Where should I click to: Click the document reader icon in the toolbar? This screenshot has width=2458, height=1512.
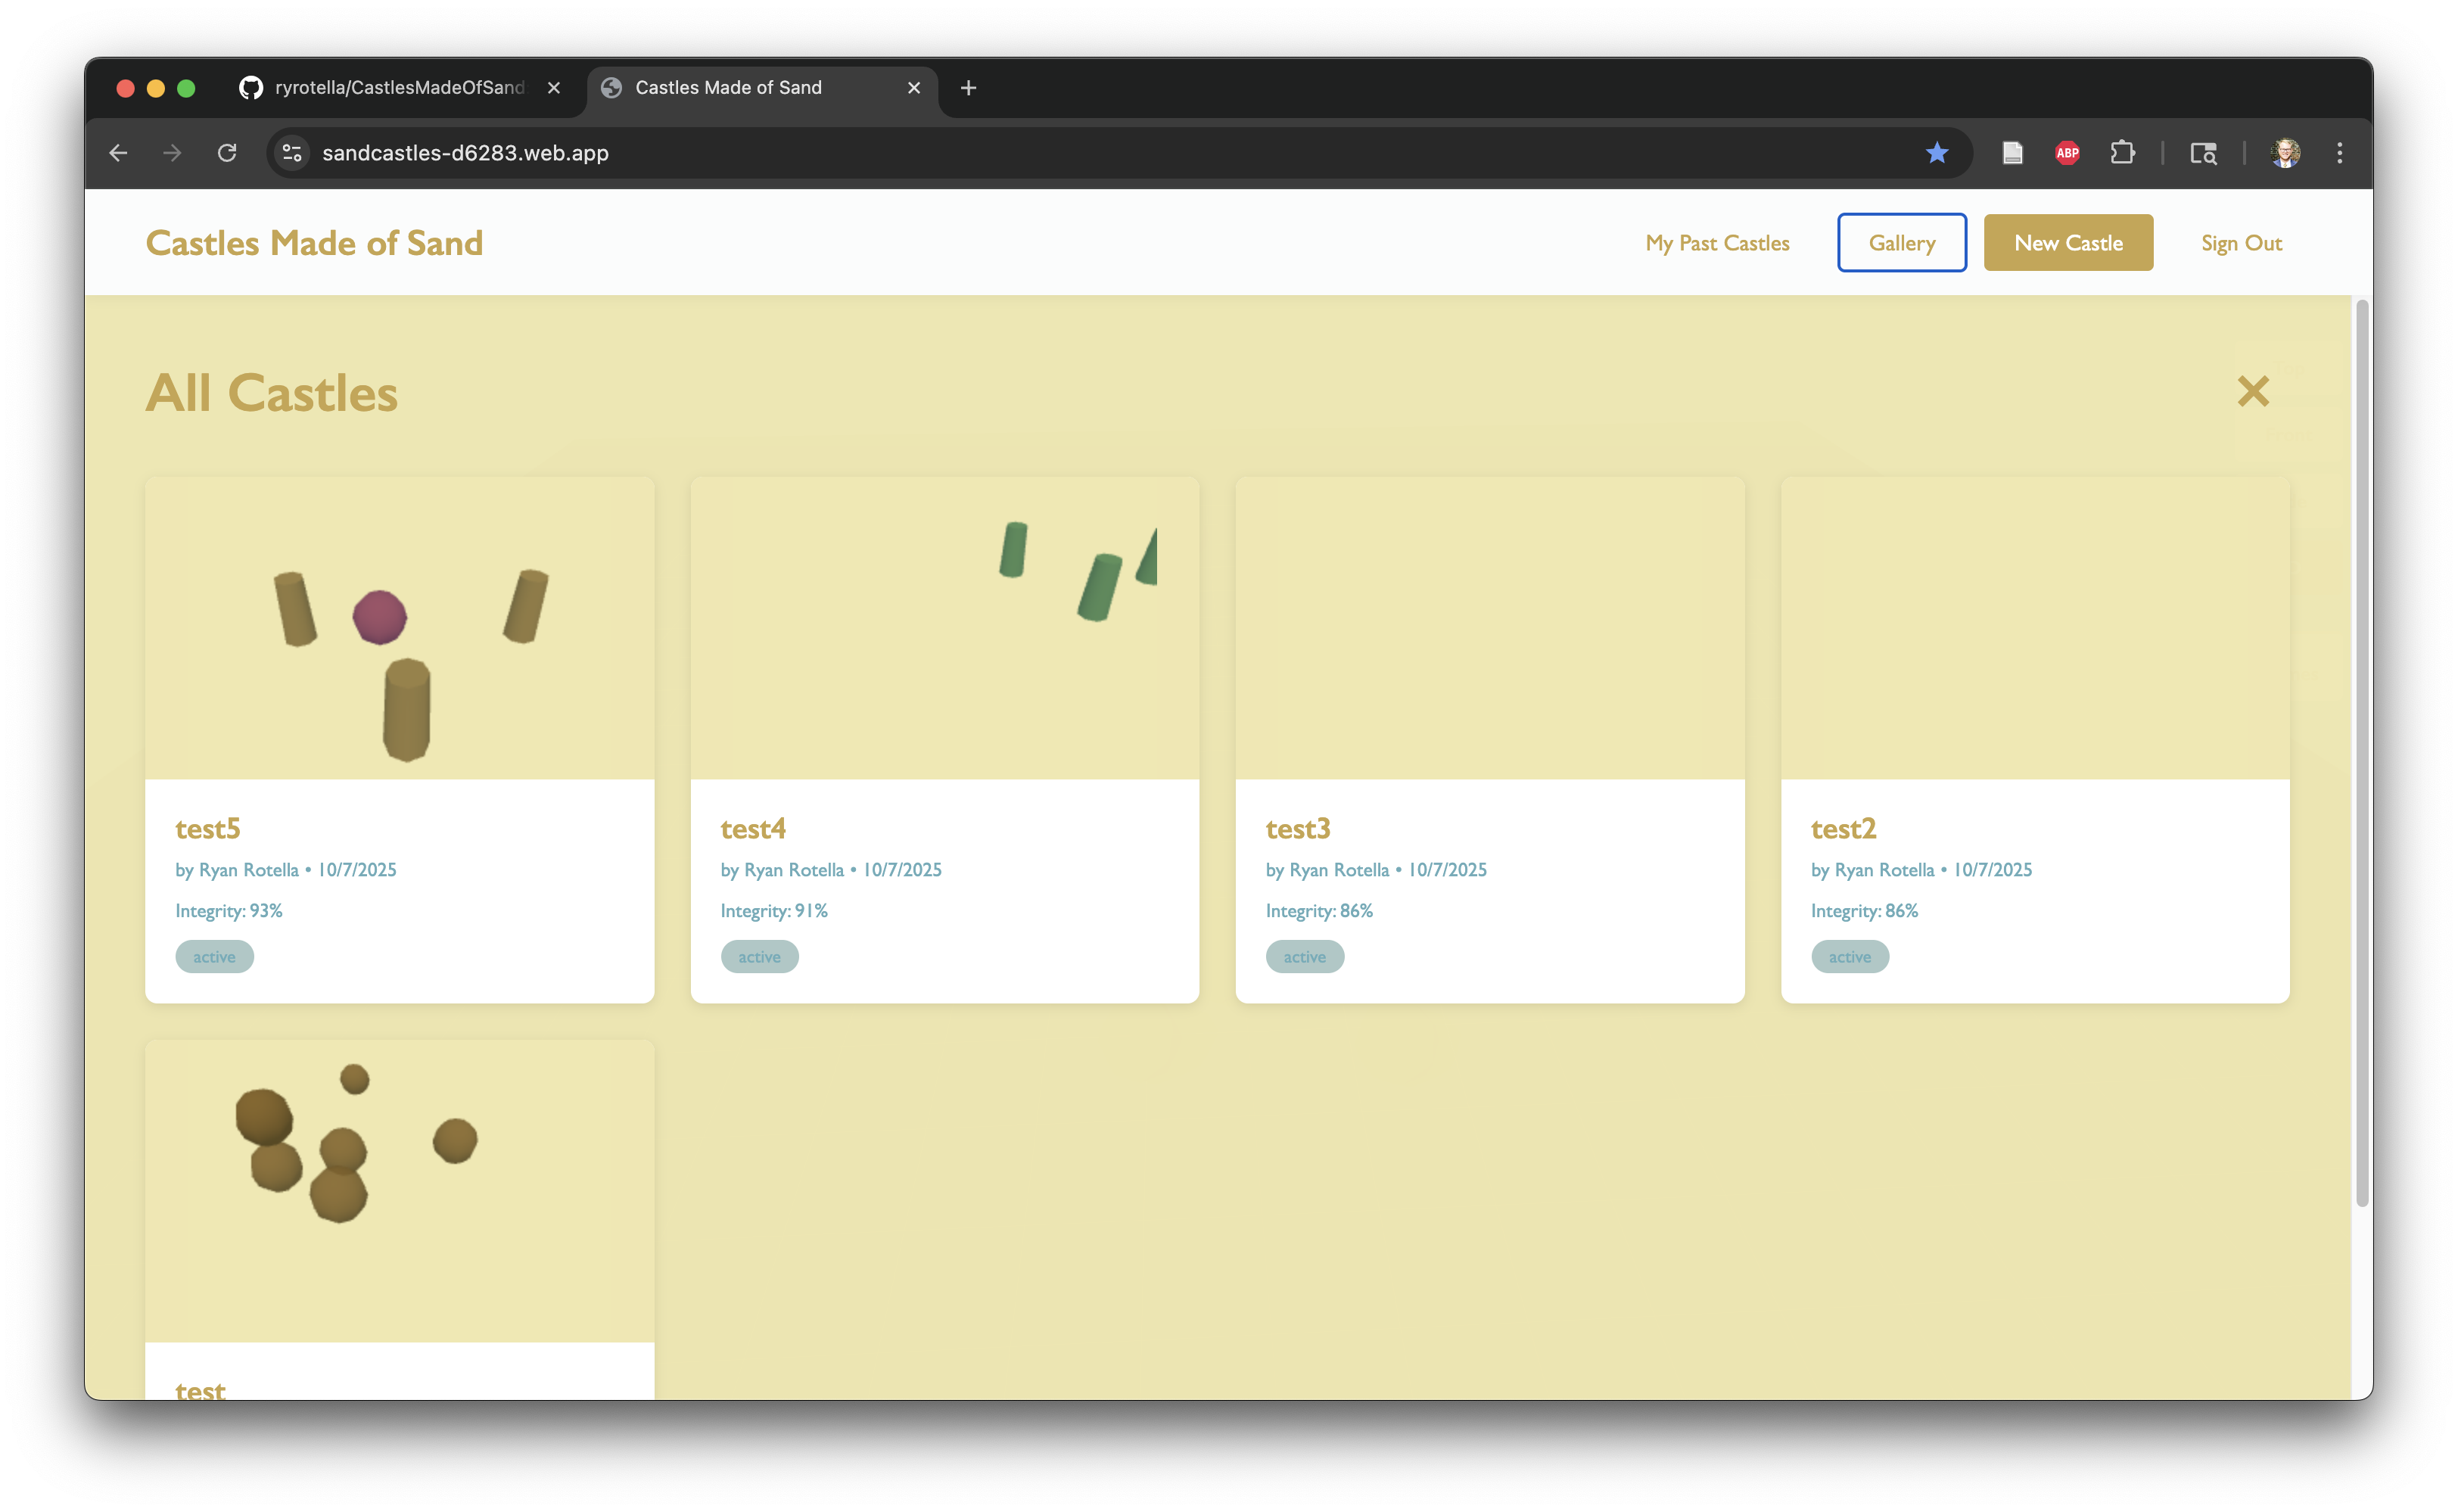(2012, 153)
